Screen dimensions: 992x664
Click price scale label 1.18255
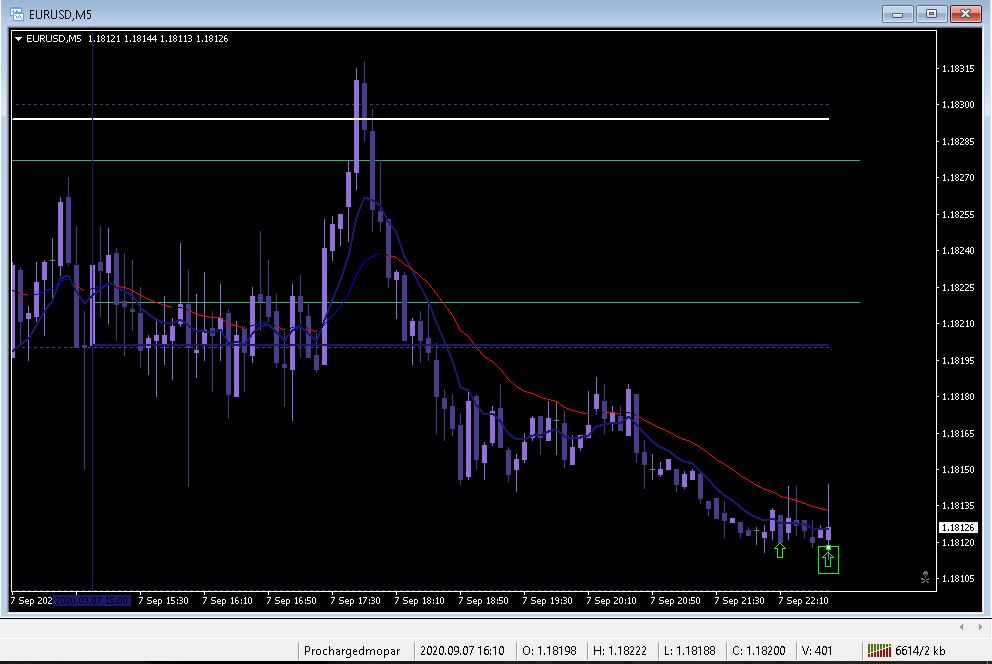coord(958,214)
